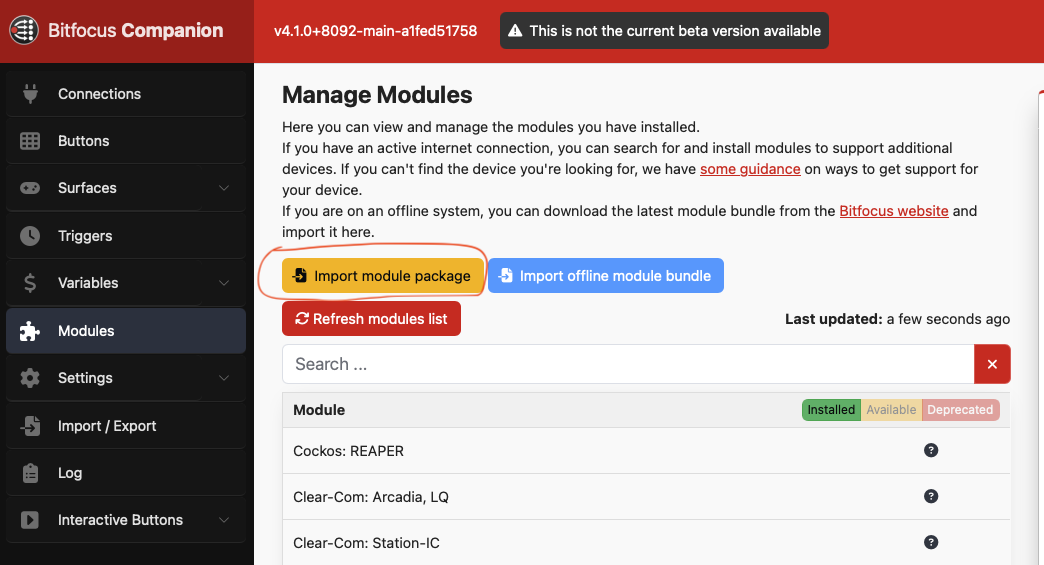Viewport: 1044px width, 565px height.
Task: Click the Connections plug icon
Action: pyautogui.click(x=30, y=94)
